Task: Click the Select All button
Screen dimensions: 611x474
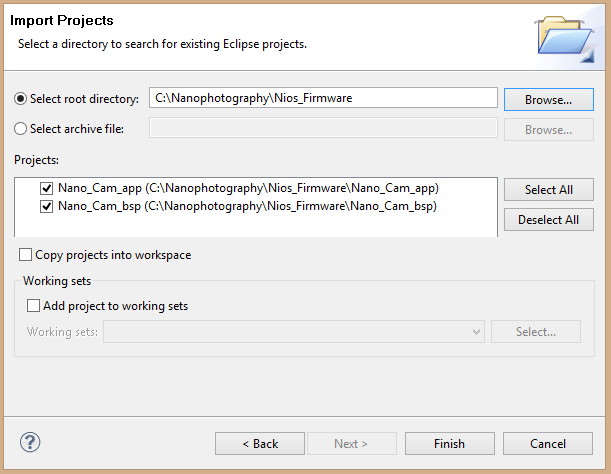Action: (x=549, y=190)
